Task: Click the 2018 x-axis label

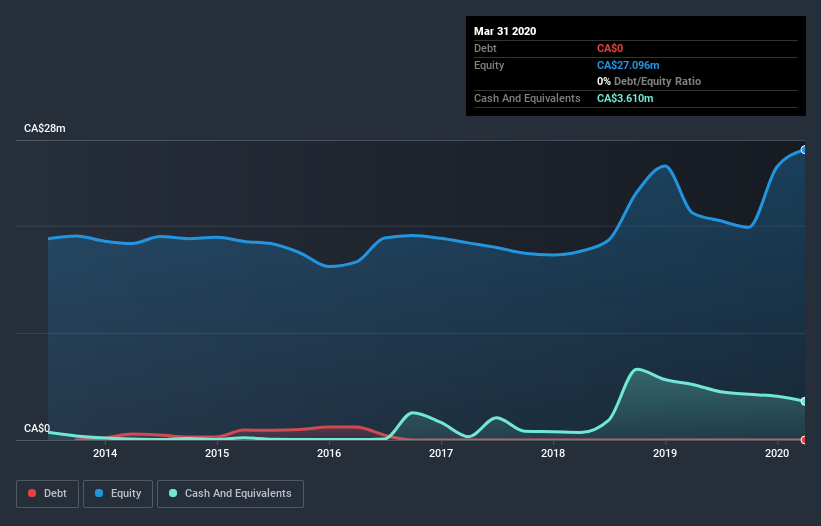Action: (x=553, y=453)
